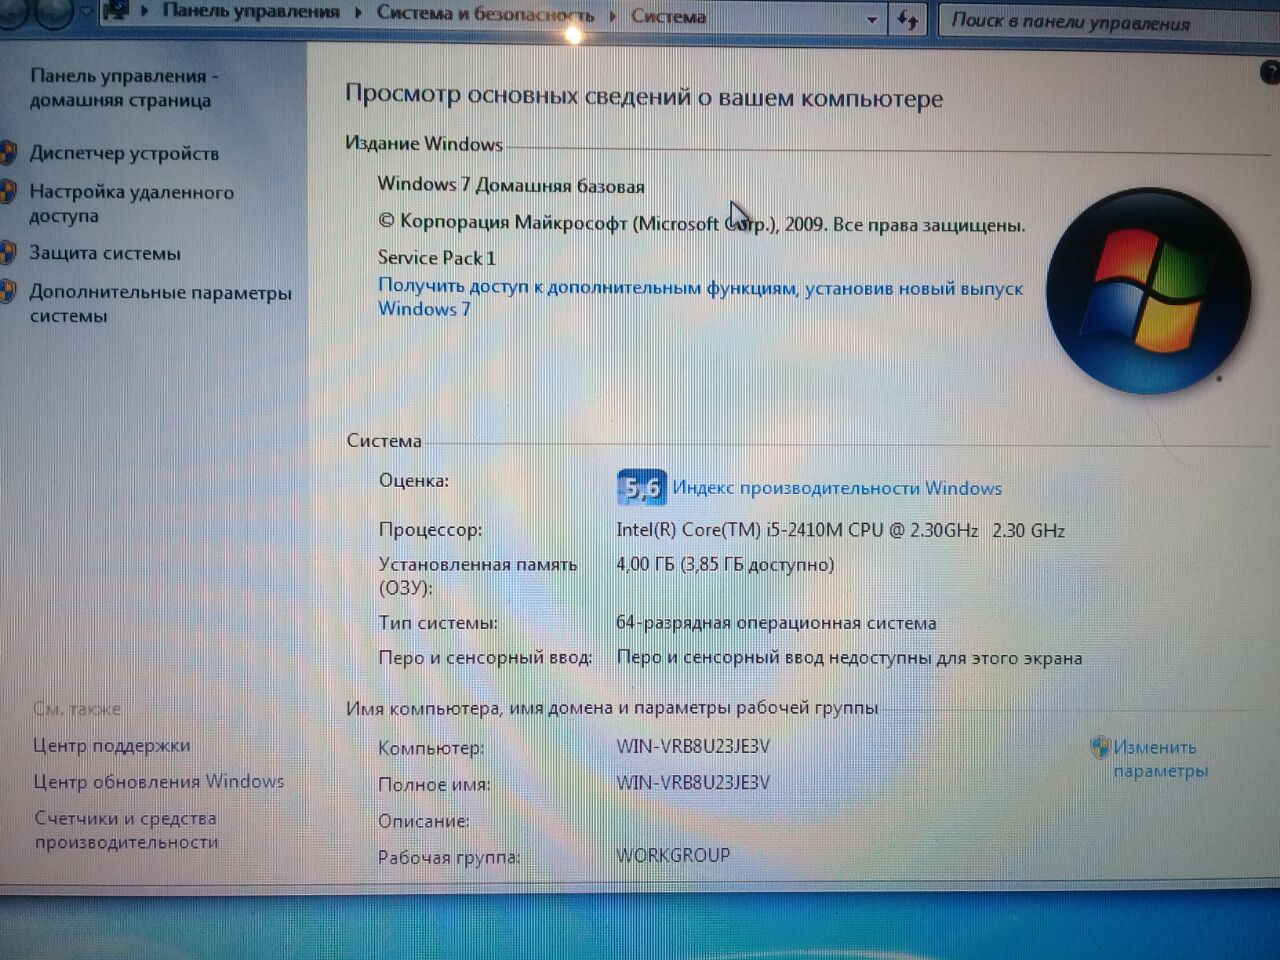Click Система и безопасность breadcrumb
1280x960 pixels.
pyautogui.click(x=485, y=14)
